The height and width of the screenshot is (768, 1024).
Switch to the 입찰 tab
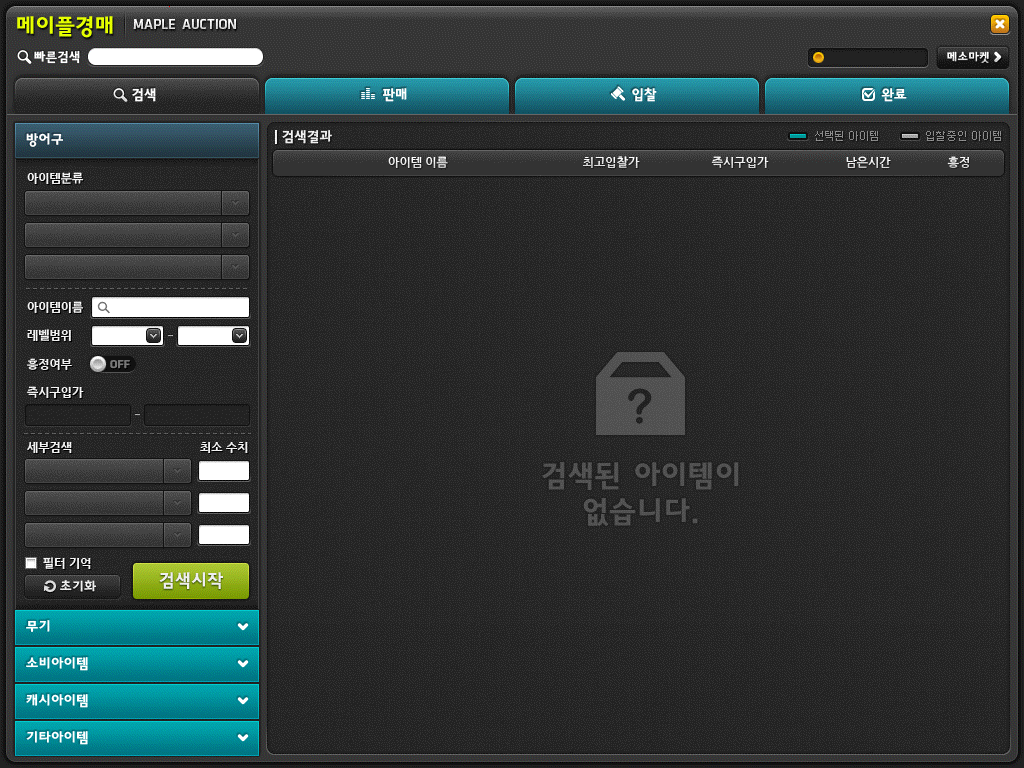coord(637,95)
